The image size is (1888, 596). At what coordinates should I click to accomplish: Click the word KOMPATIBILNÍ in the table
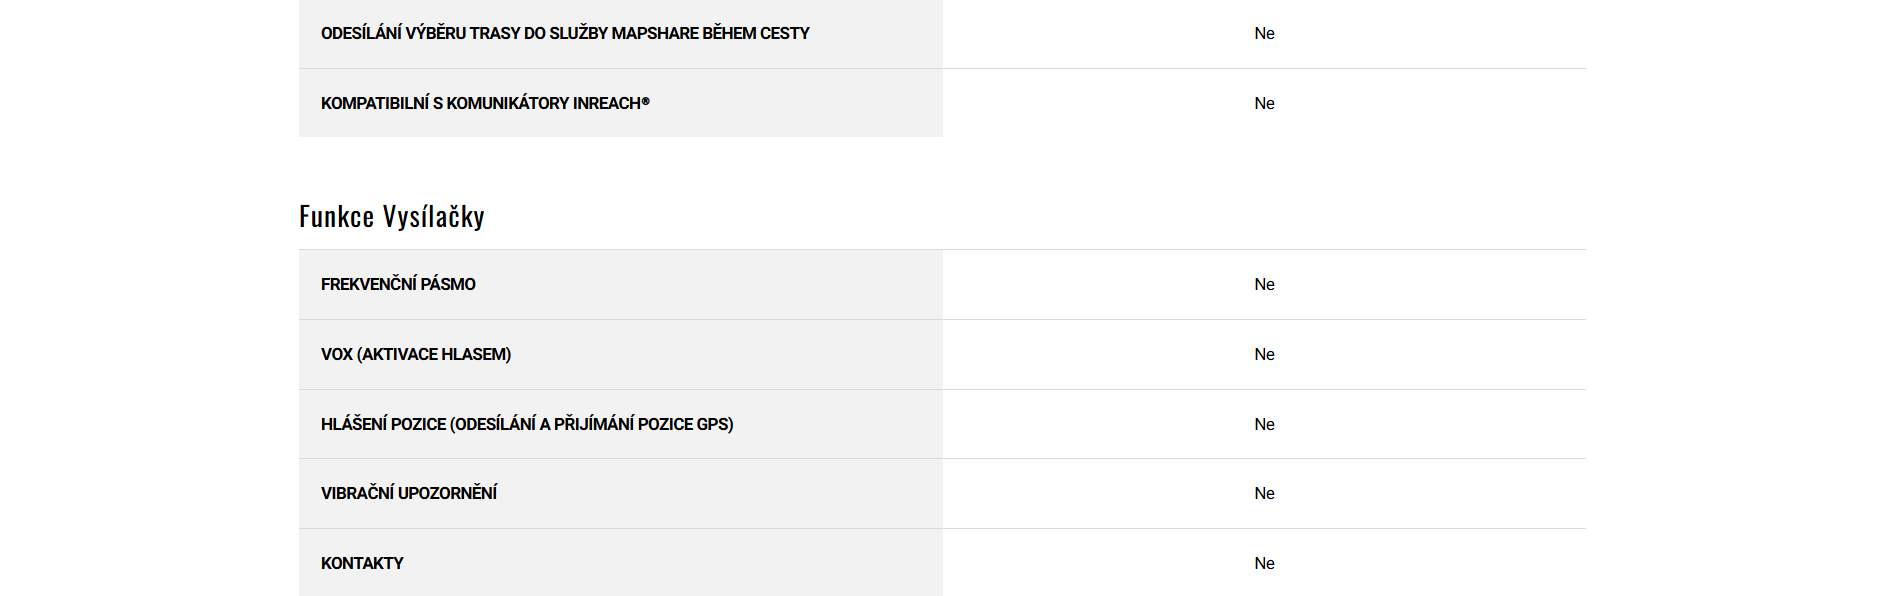pyautogui.click(x=375, y=104)
